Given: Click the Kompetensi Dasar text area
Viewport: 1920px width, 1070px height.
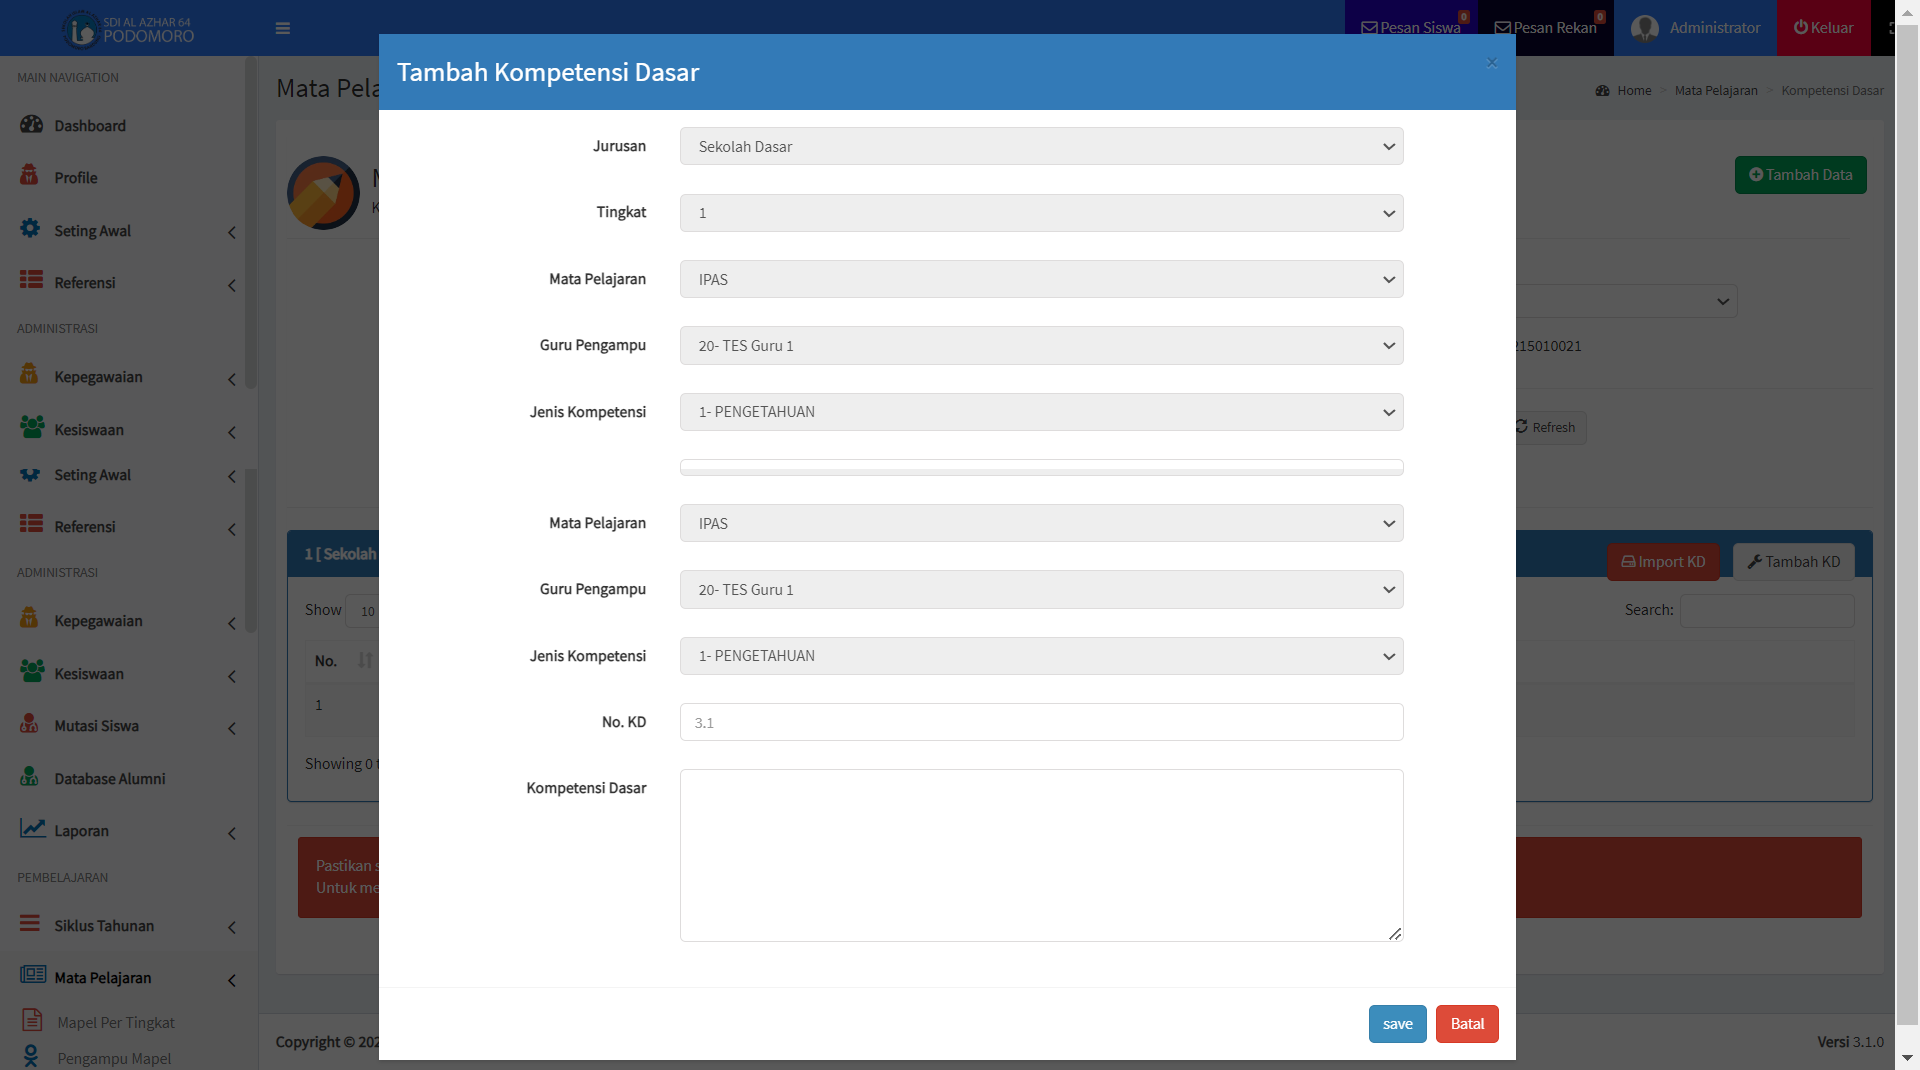Looking at the screenshot, I should coord(1041,855).
